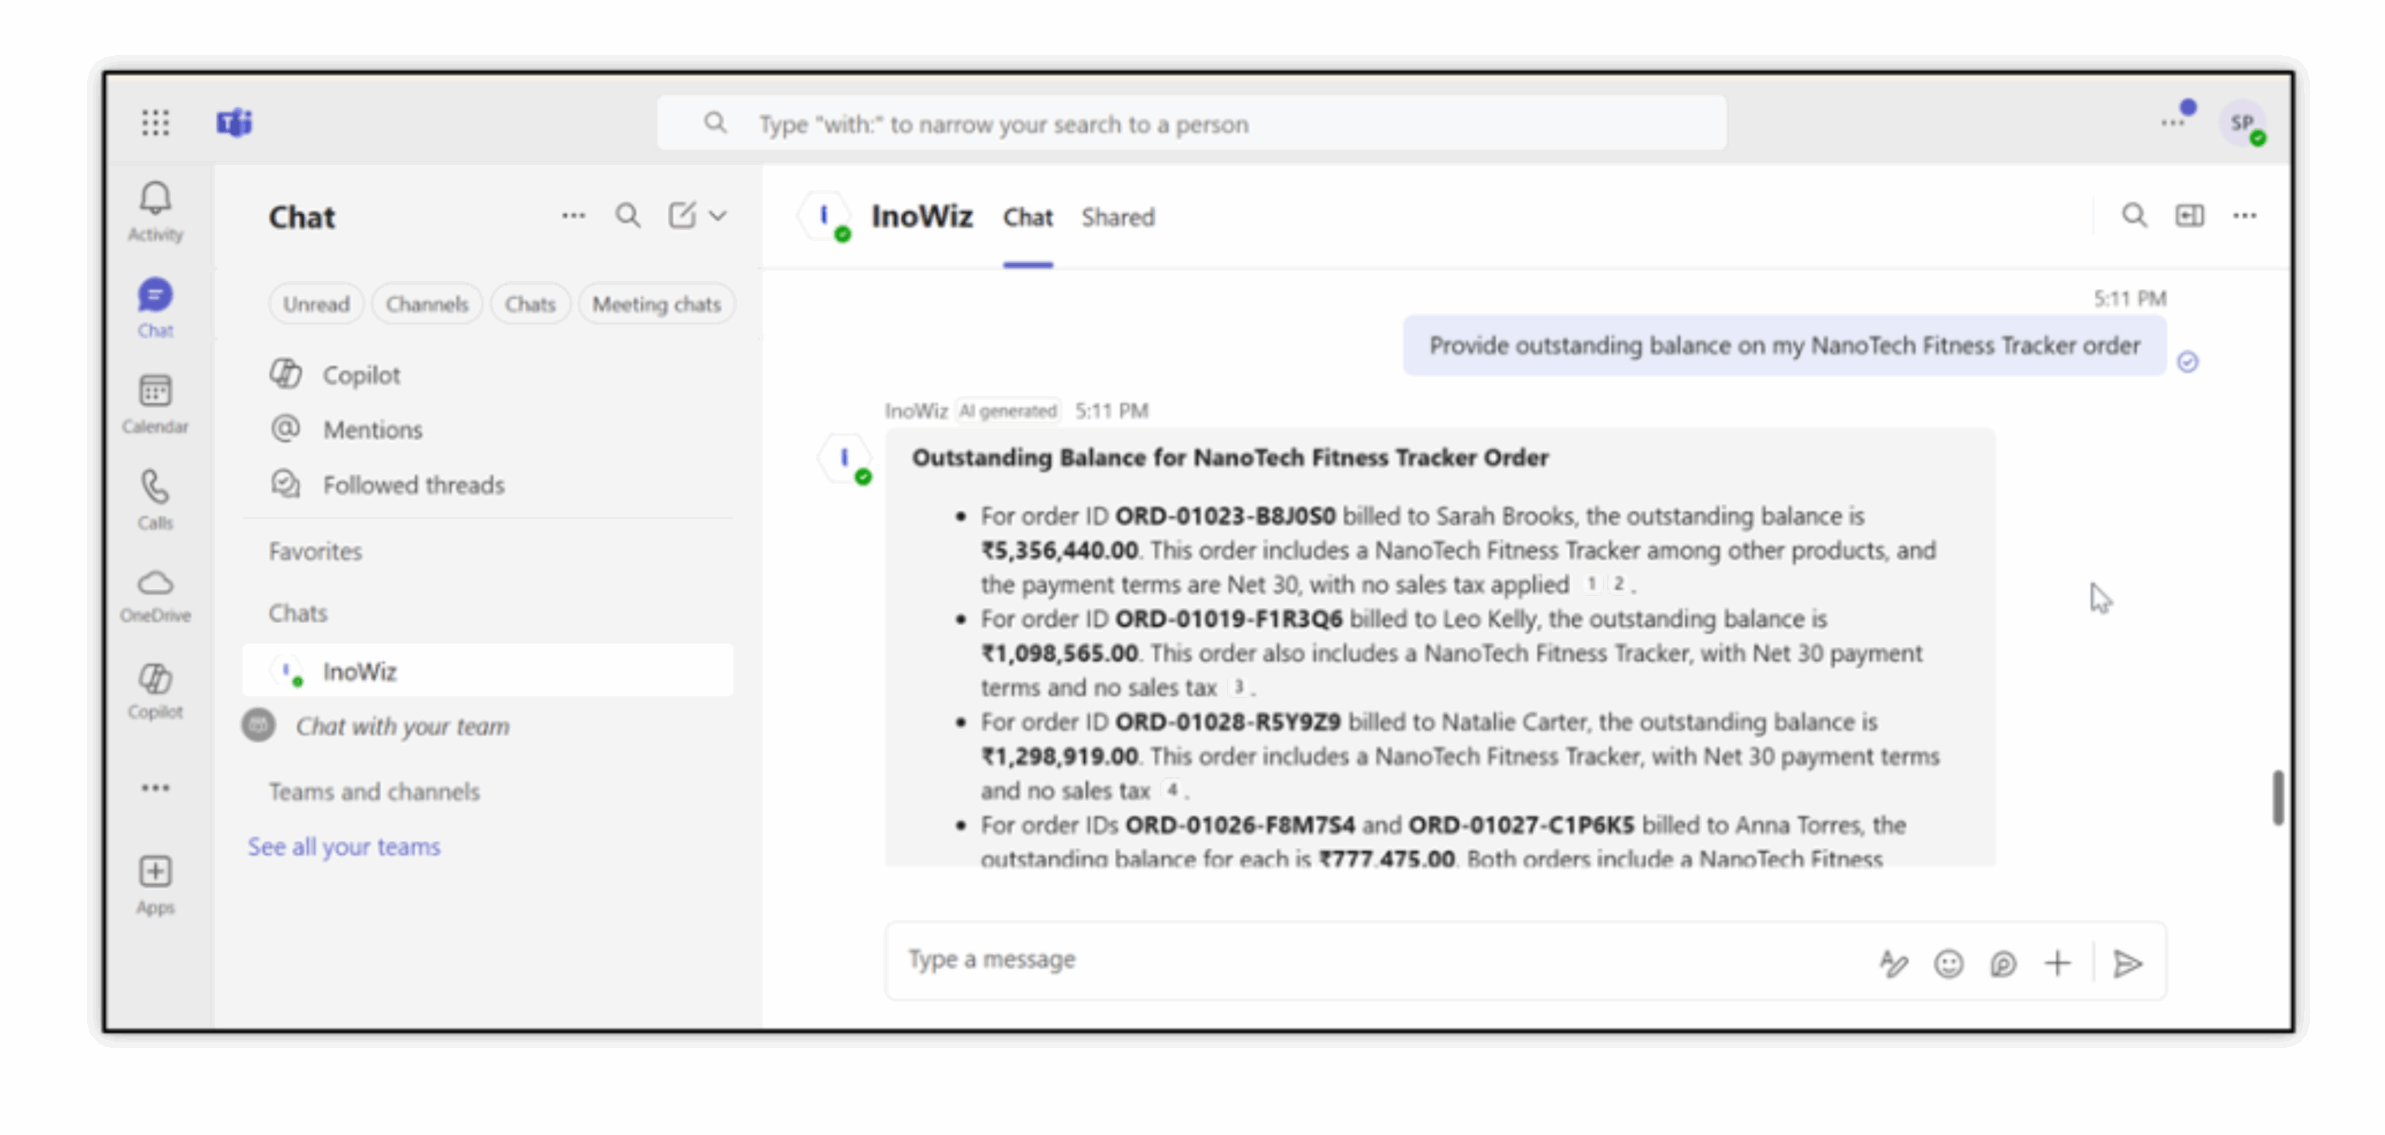Screen dimensions: 2385x1135
Task: Open the emoji picker in message box
Action: pyautogui.click(x=1948, y=963)
